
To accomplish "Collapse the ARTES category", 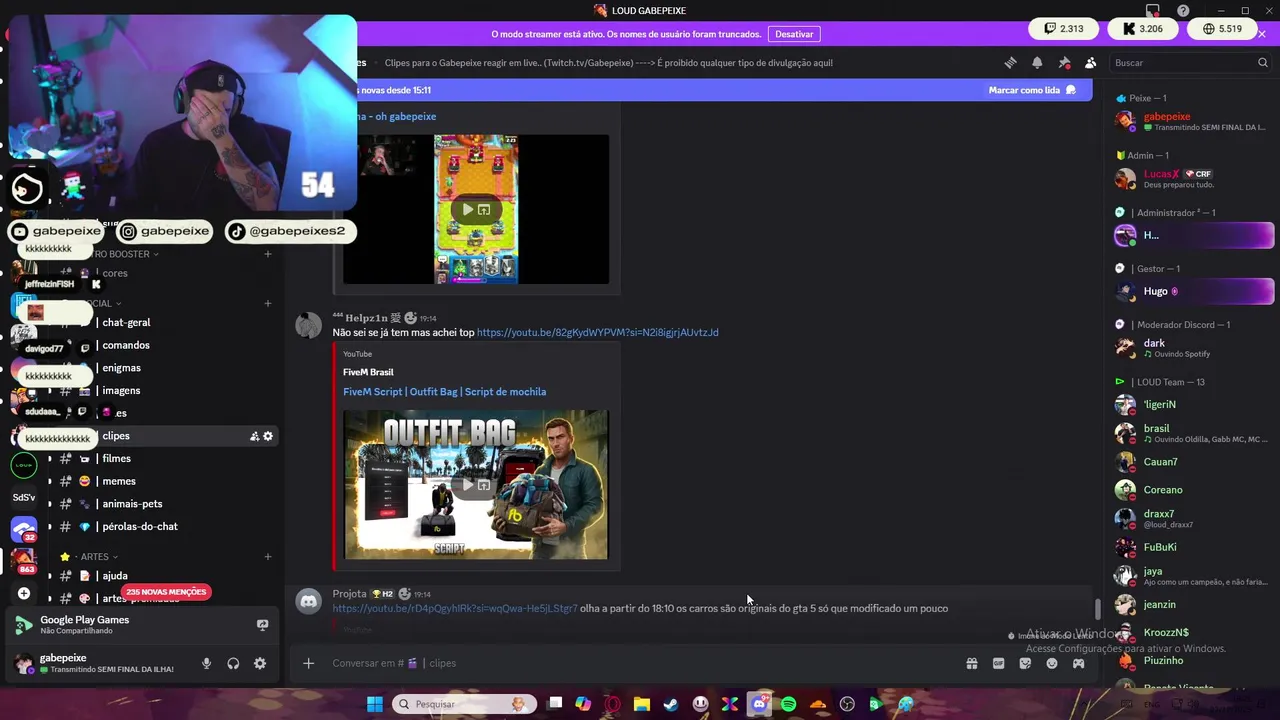I will tap(94, 557).
